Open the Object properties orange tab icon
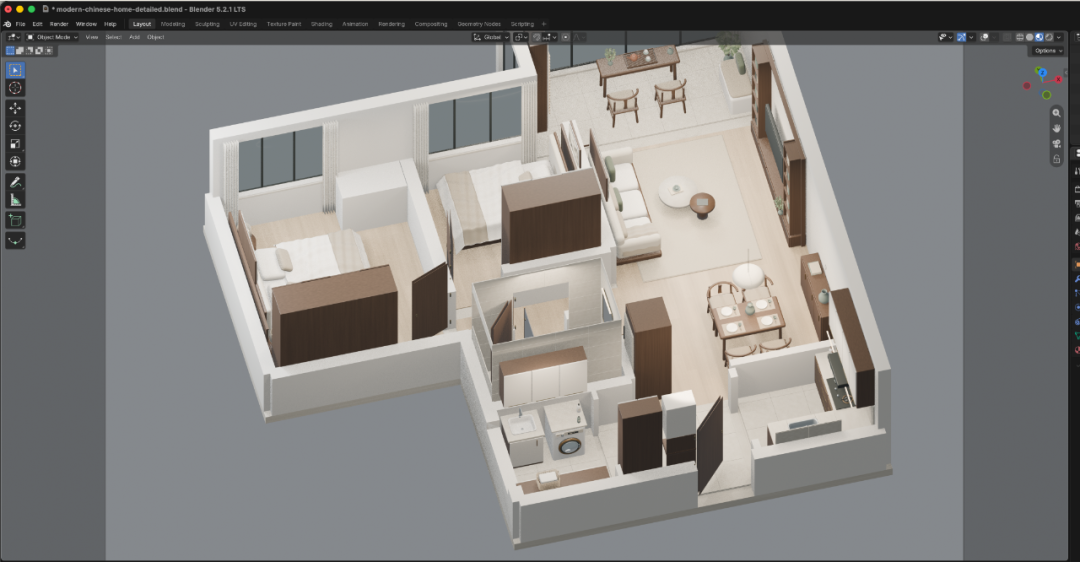Viewport: 1080px width, 562px height. pos(1076,264)
